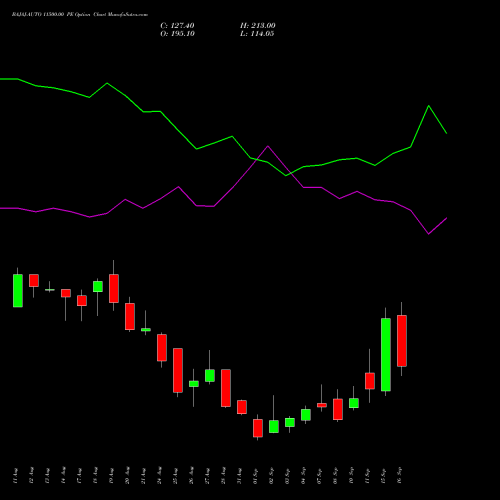Click the lowest red candle above 01 Sep
The width and height of the screenshot is (500, 500).
click(258, 428)
